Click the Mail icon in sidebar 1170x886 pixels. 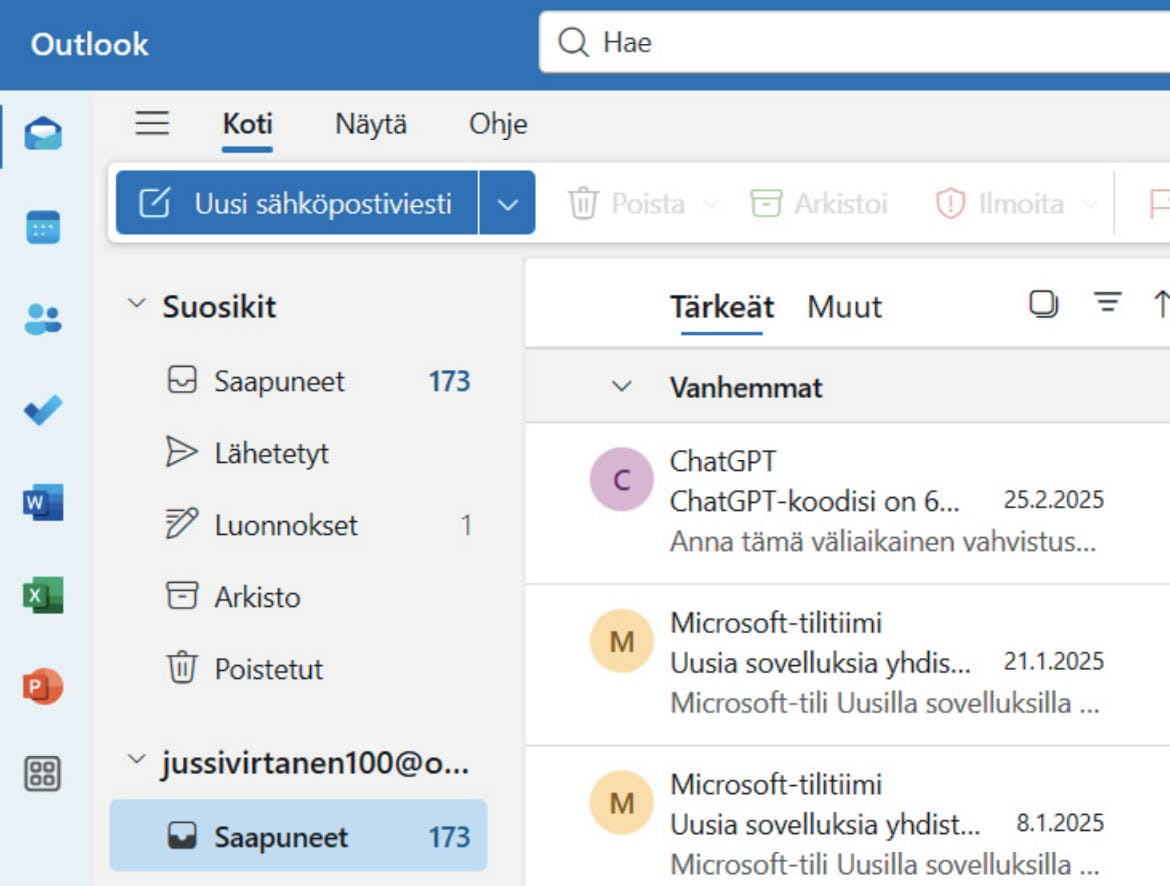[43, 134]
